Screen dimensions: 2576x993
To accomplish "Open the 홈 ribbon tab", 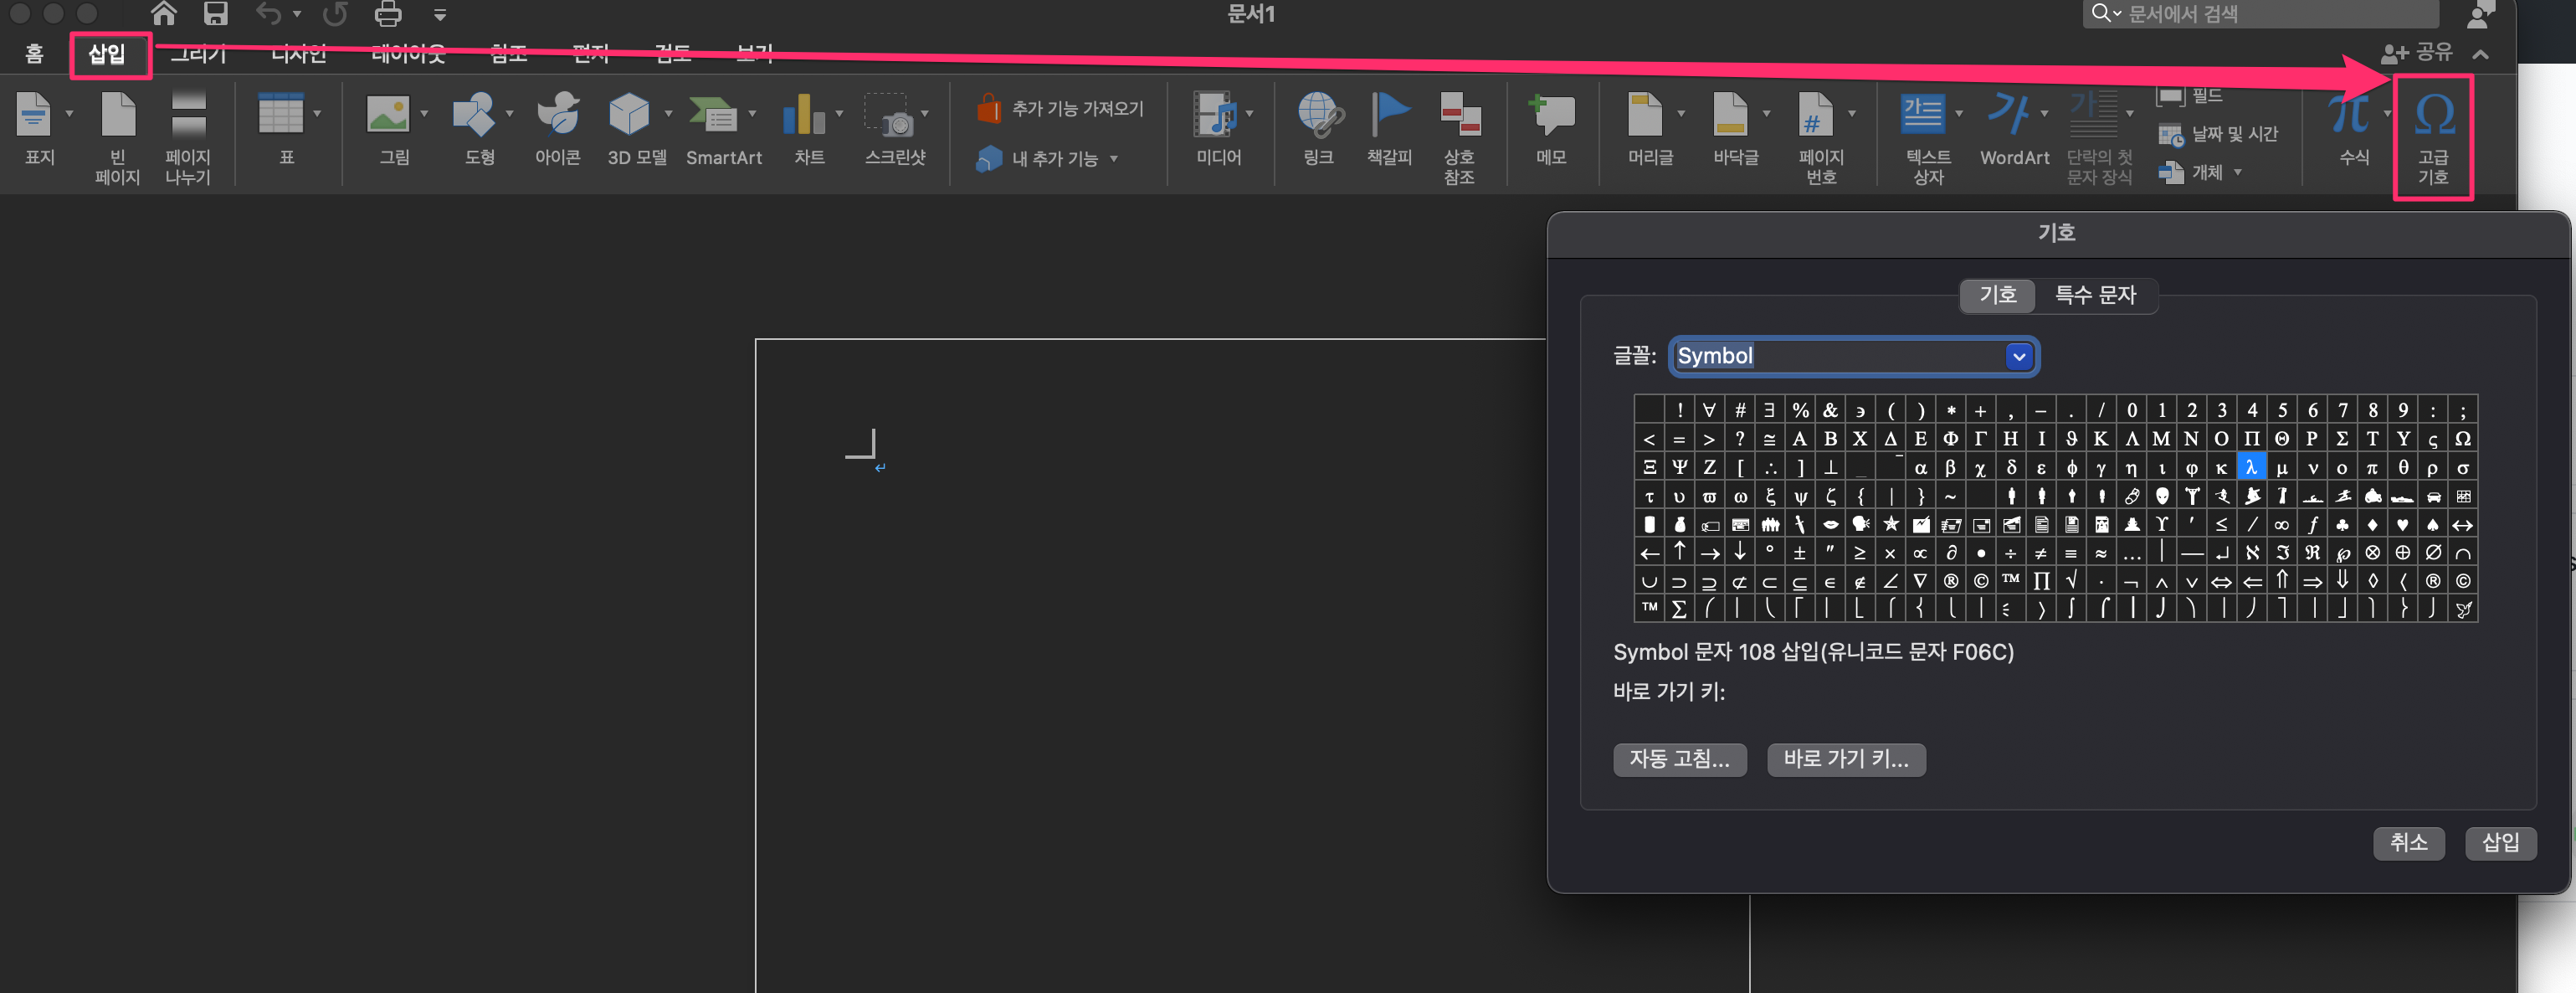I will (34, 54).
